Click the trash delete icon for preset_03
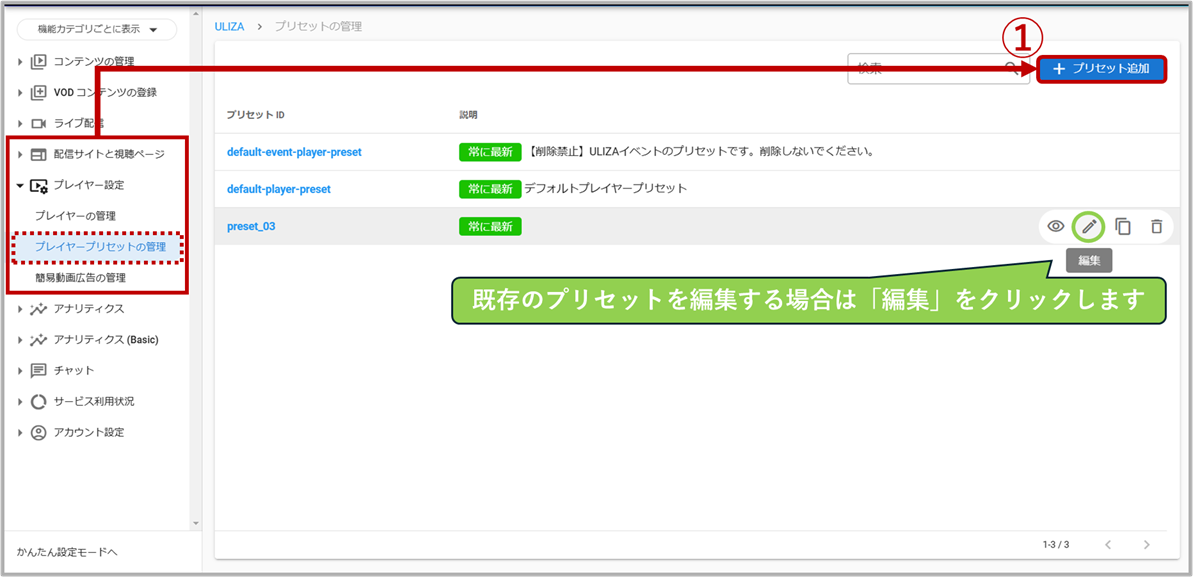This screenshot has height=577, width=1193. pos(1156,227)
